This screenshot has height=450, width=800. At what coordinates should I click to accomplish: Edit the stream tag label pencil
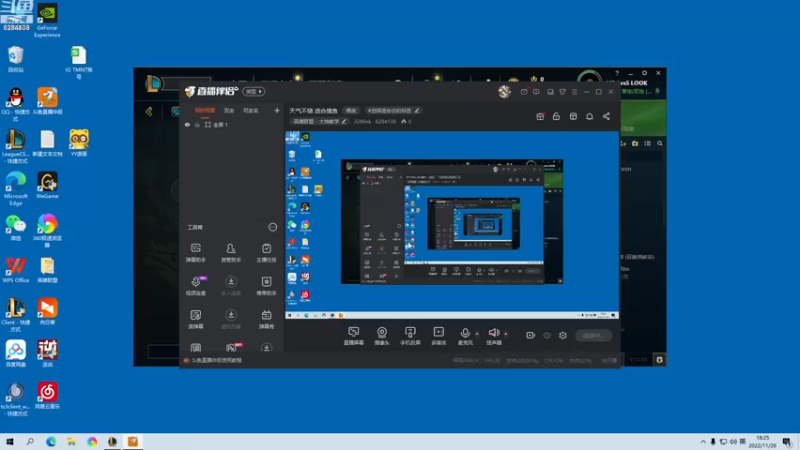(x=417, y=110)
